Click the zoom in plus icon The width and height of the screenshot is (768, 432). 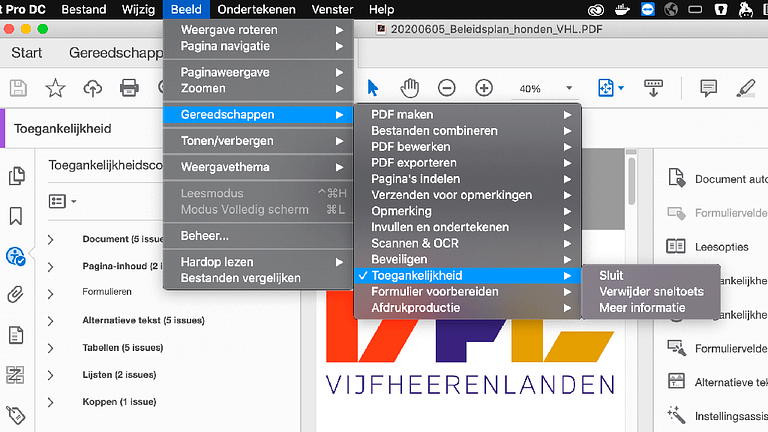484,88
